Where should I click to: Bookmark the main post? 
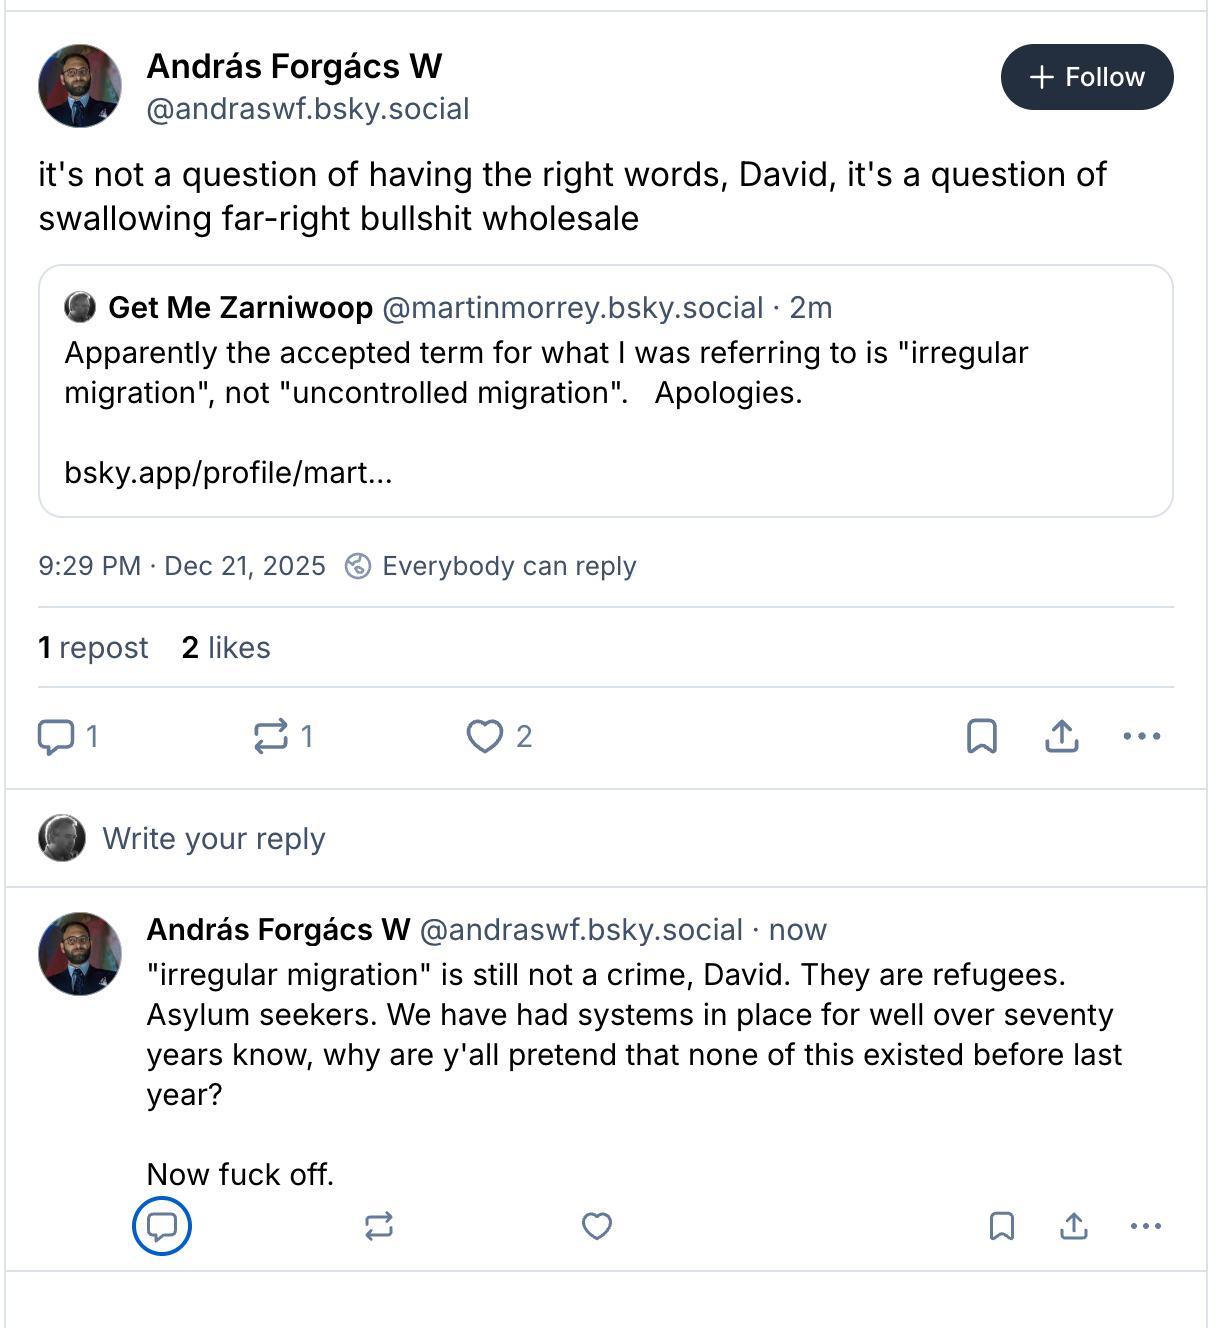(981, 737)
